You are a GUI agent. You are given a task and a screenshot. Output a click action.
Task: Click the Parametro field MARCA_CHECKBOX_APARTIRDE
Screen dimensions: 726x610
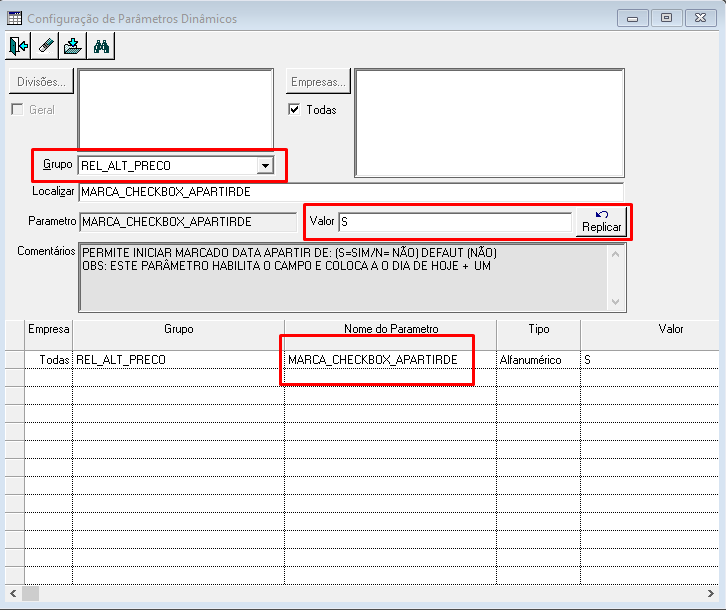[x=188, y=222]
